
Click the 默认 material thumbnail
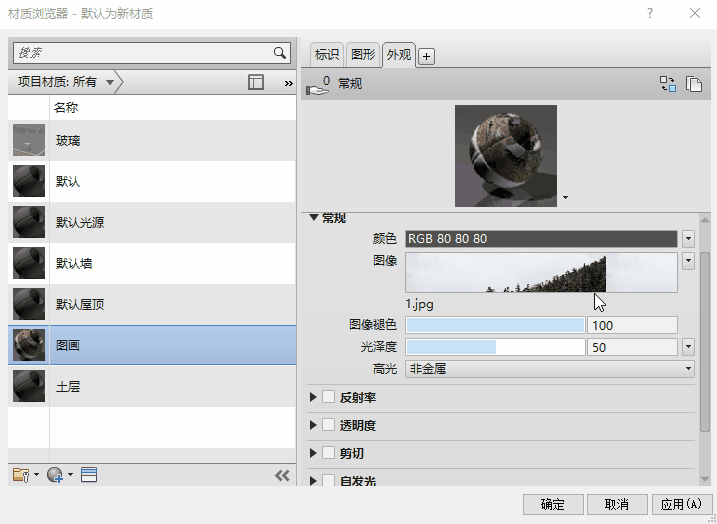[29, 181]
